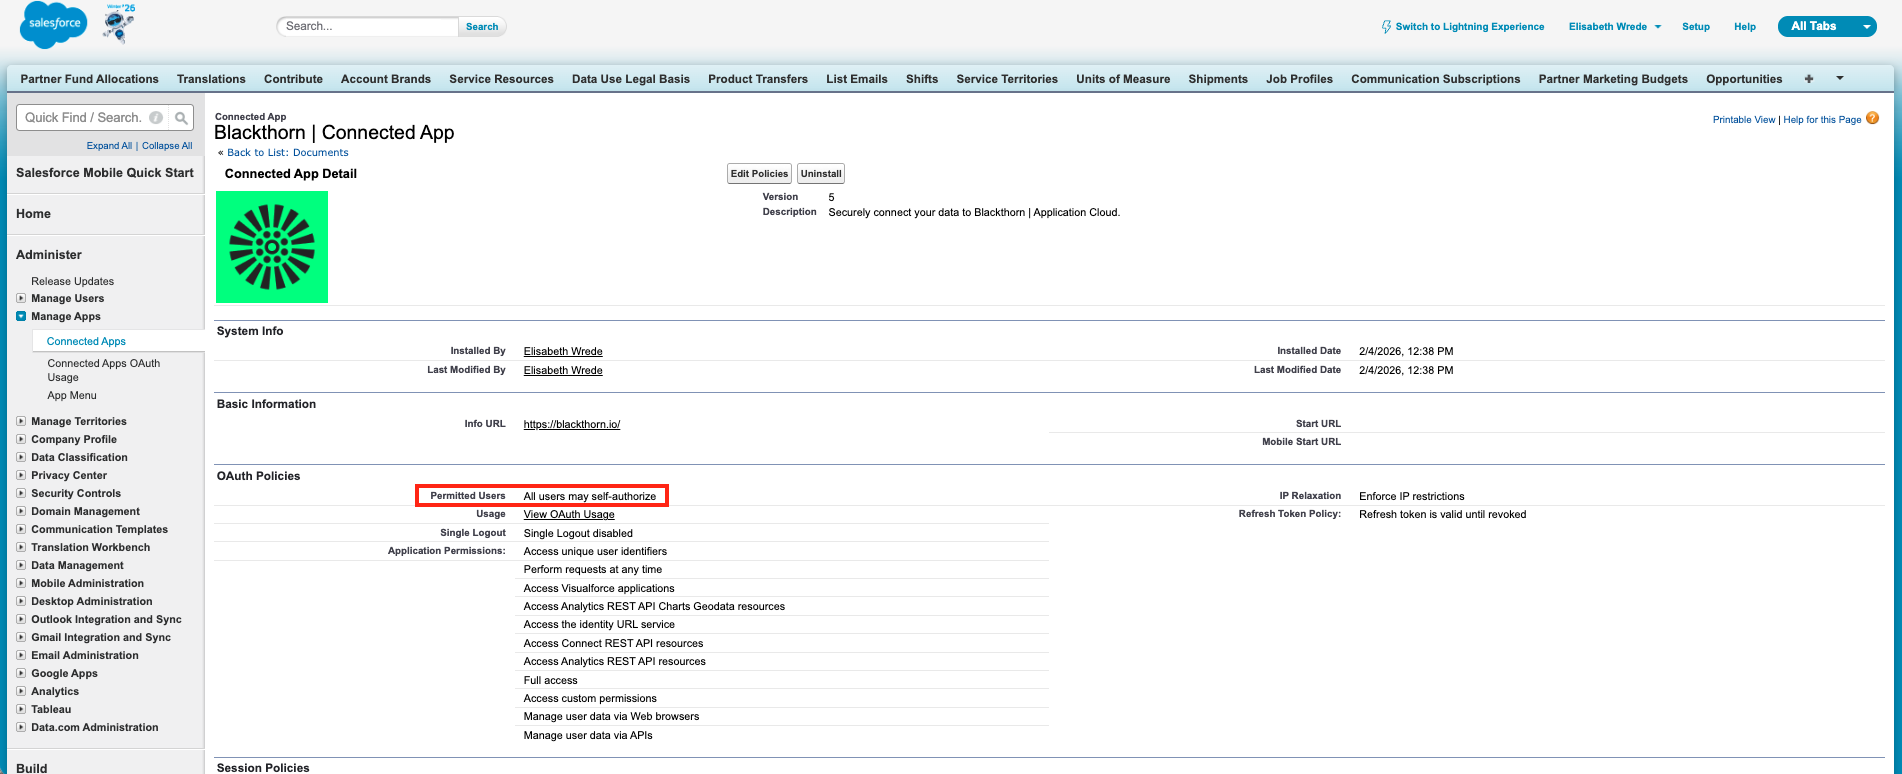Follow the Back to List: Documents link

pos(288,153)
